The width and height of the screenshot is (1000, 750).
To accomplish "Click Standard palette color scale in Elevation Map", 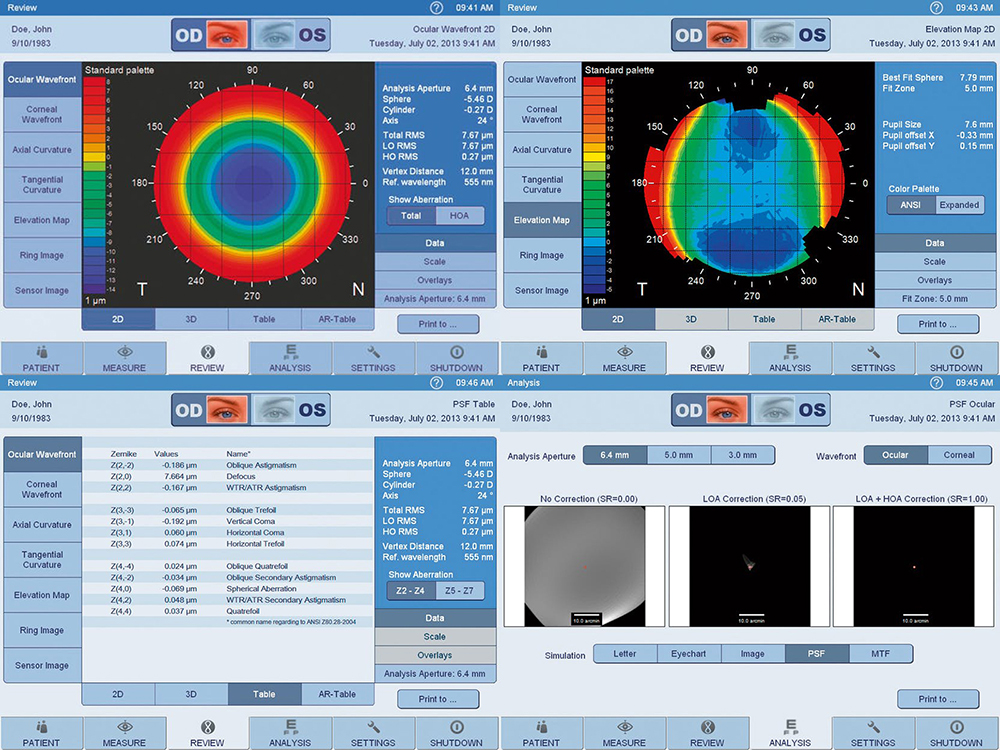I will pyautogui.click(x=594, y=185).
